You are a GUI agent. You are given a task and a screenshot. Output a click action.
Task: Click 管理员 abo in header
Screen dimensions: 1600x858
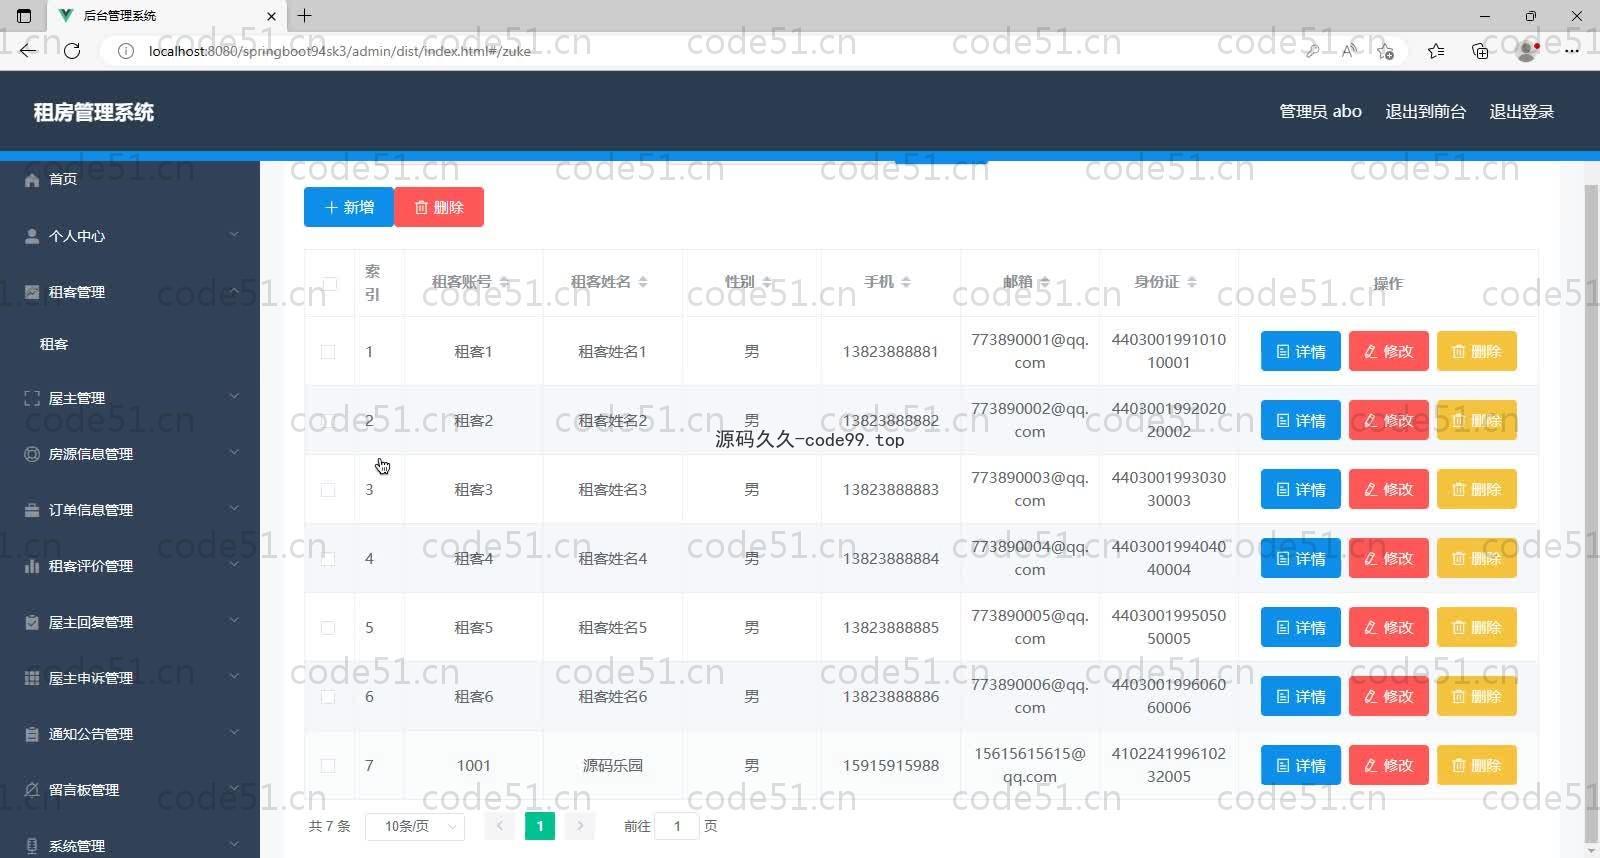pos(1320,112)
